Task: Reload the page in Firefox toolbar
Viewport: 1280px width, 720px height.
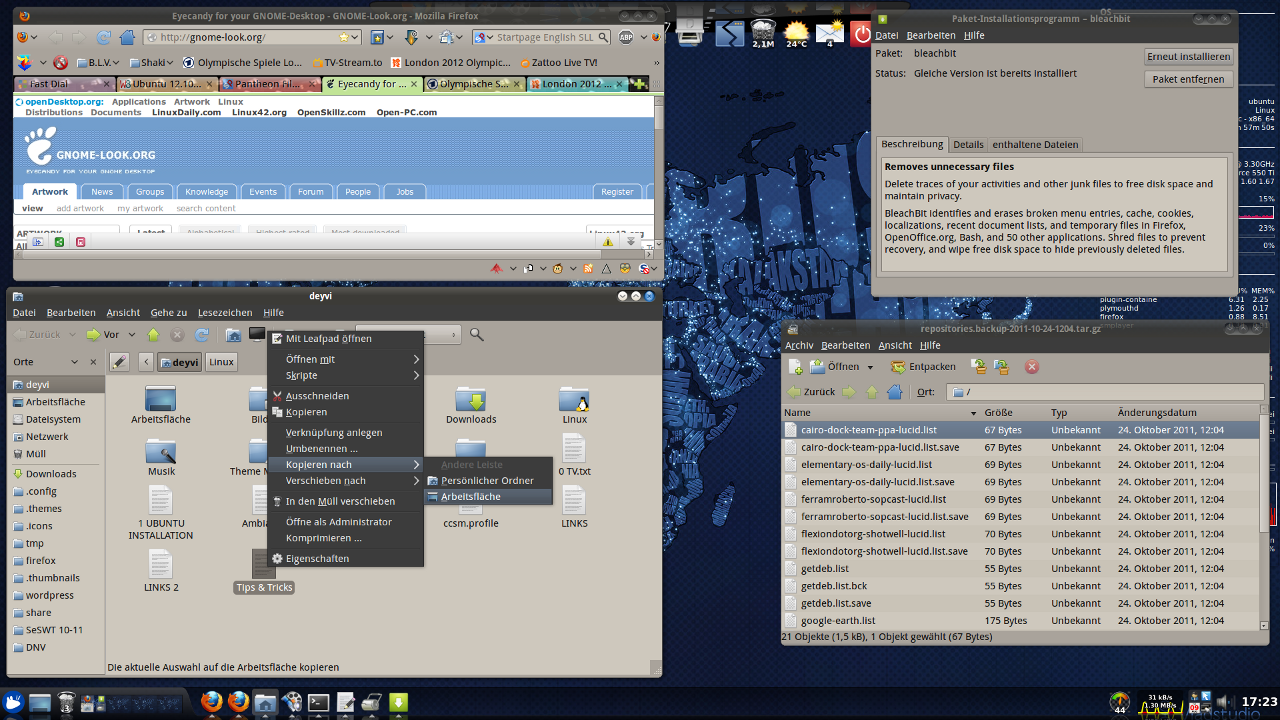Action: (104, 37)
